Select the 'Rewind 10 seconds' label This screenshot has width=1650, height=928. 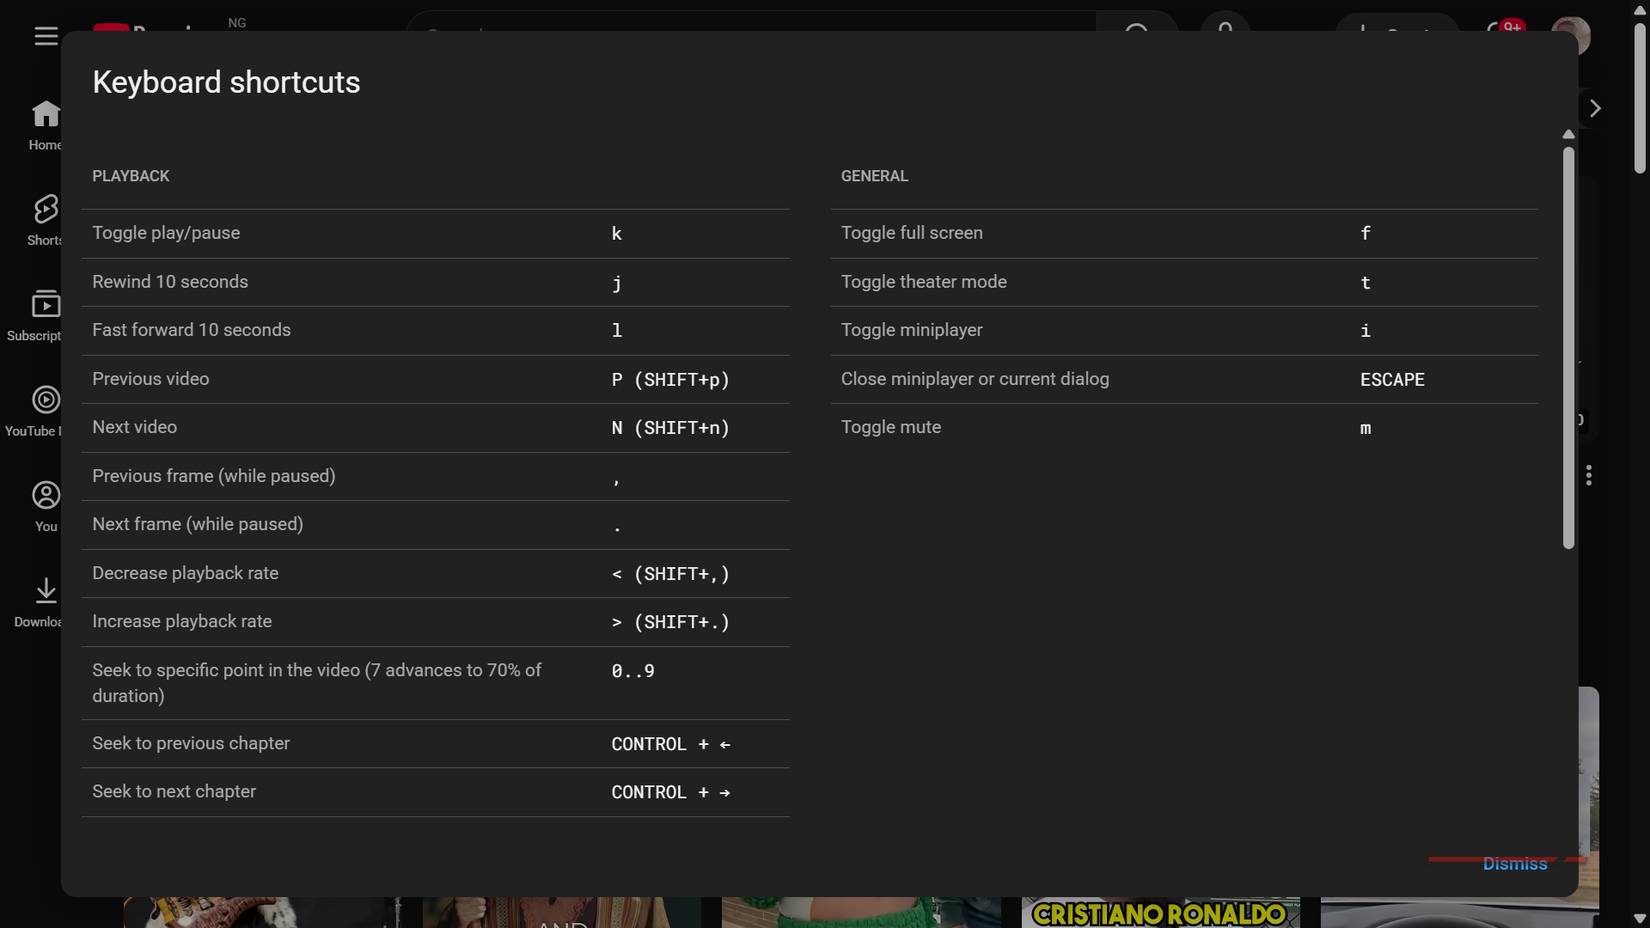tap(170, 282)
